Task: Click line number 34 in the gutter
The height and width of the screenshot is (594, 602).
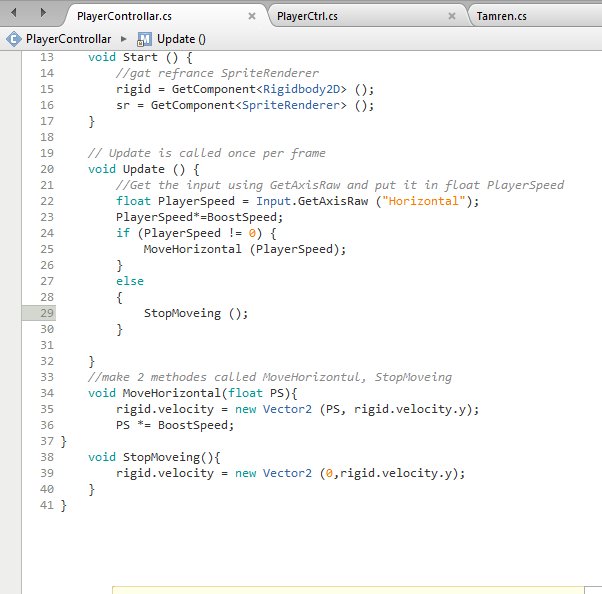Action: click(47, 393)
